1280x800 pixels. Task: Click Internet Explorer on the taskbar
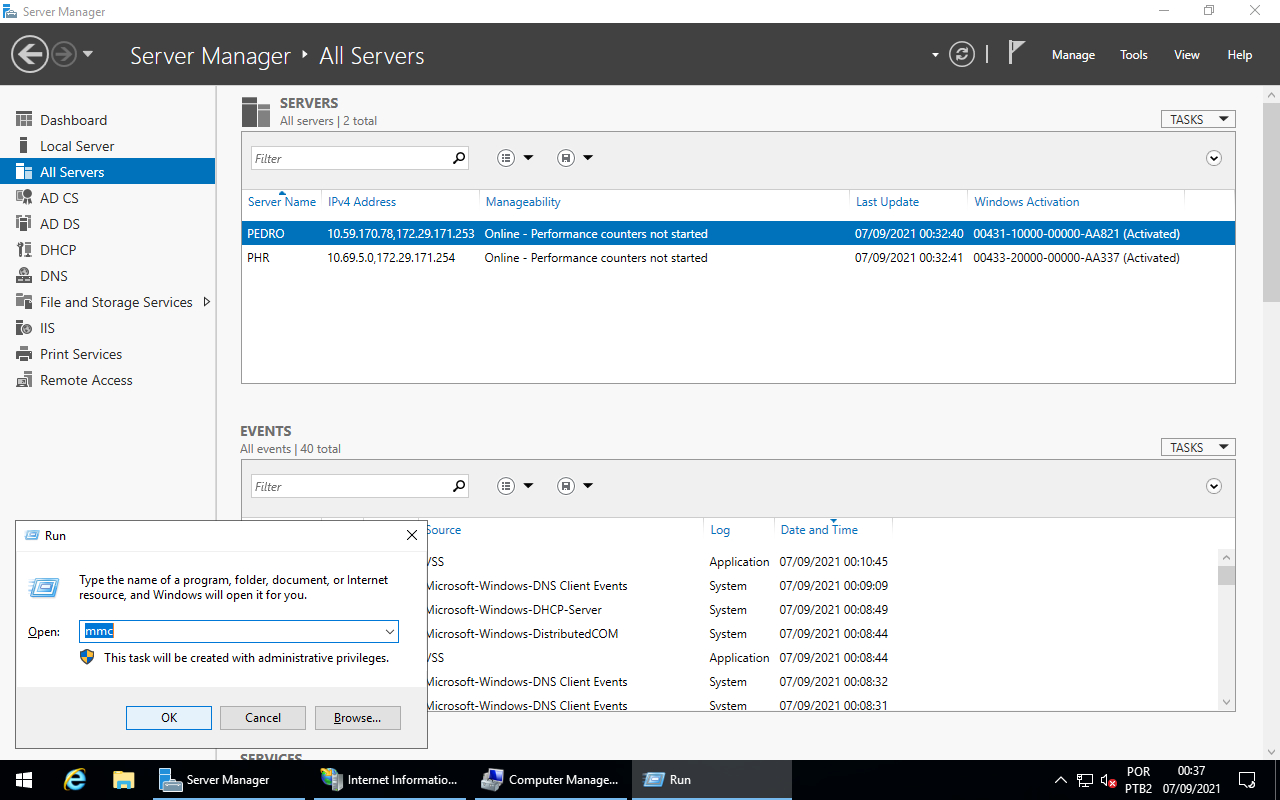(x=75, y=779)
